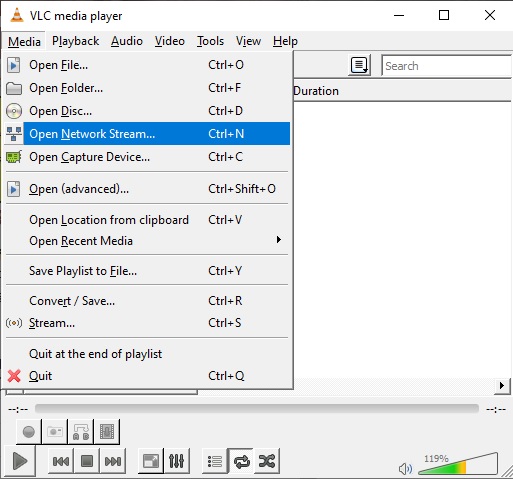Skip to next media in playlist
The height and width of the screenshot is (479, 513).
click(x=113, y=461)
